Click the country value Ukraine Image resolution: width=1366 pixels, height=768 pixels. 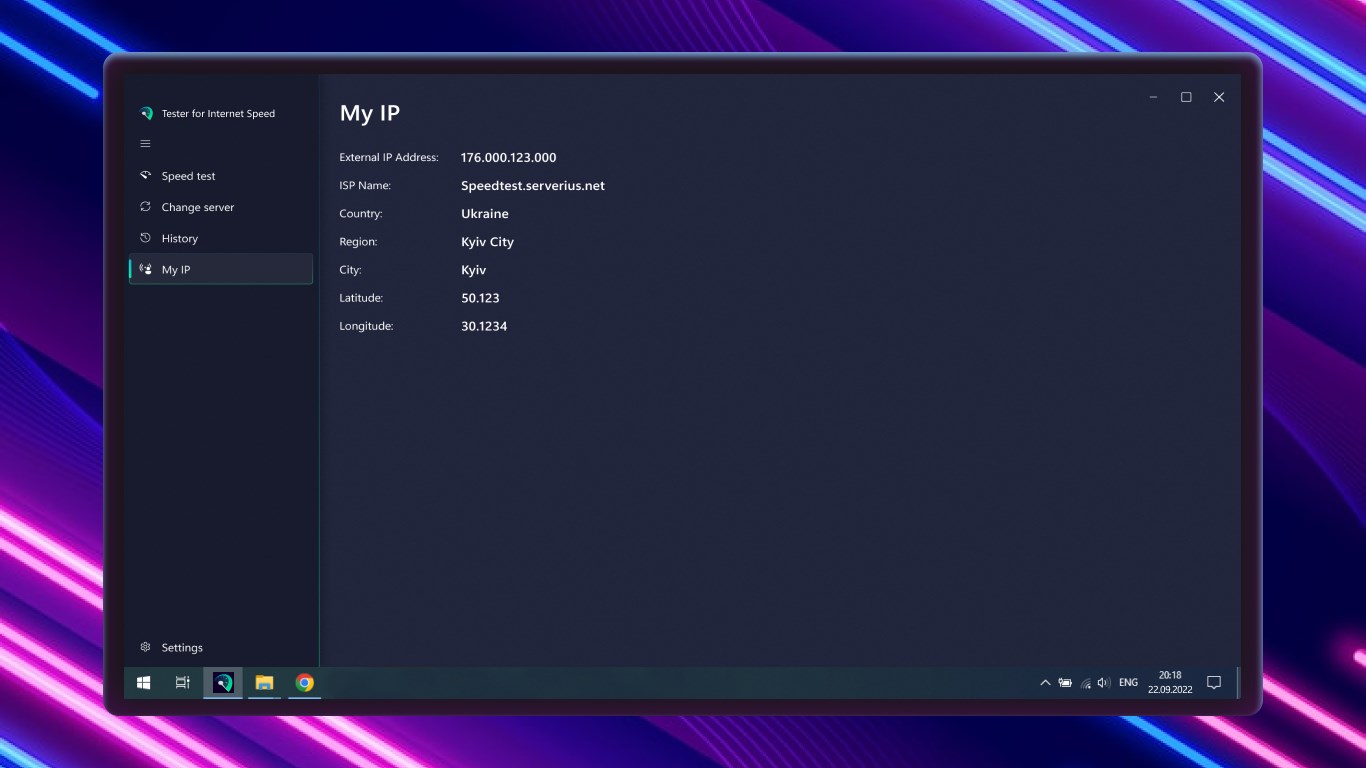(x=485, y=214)
